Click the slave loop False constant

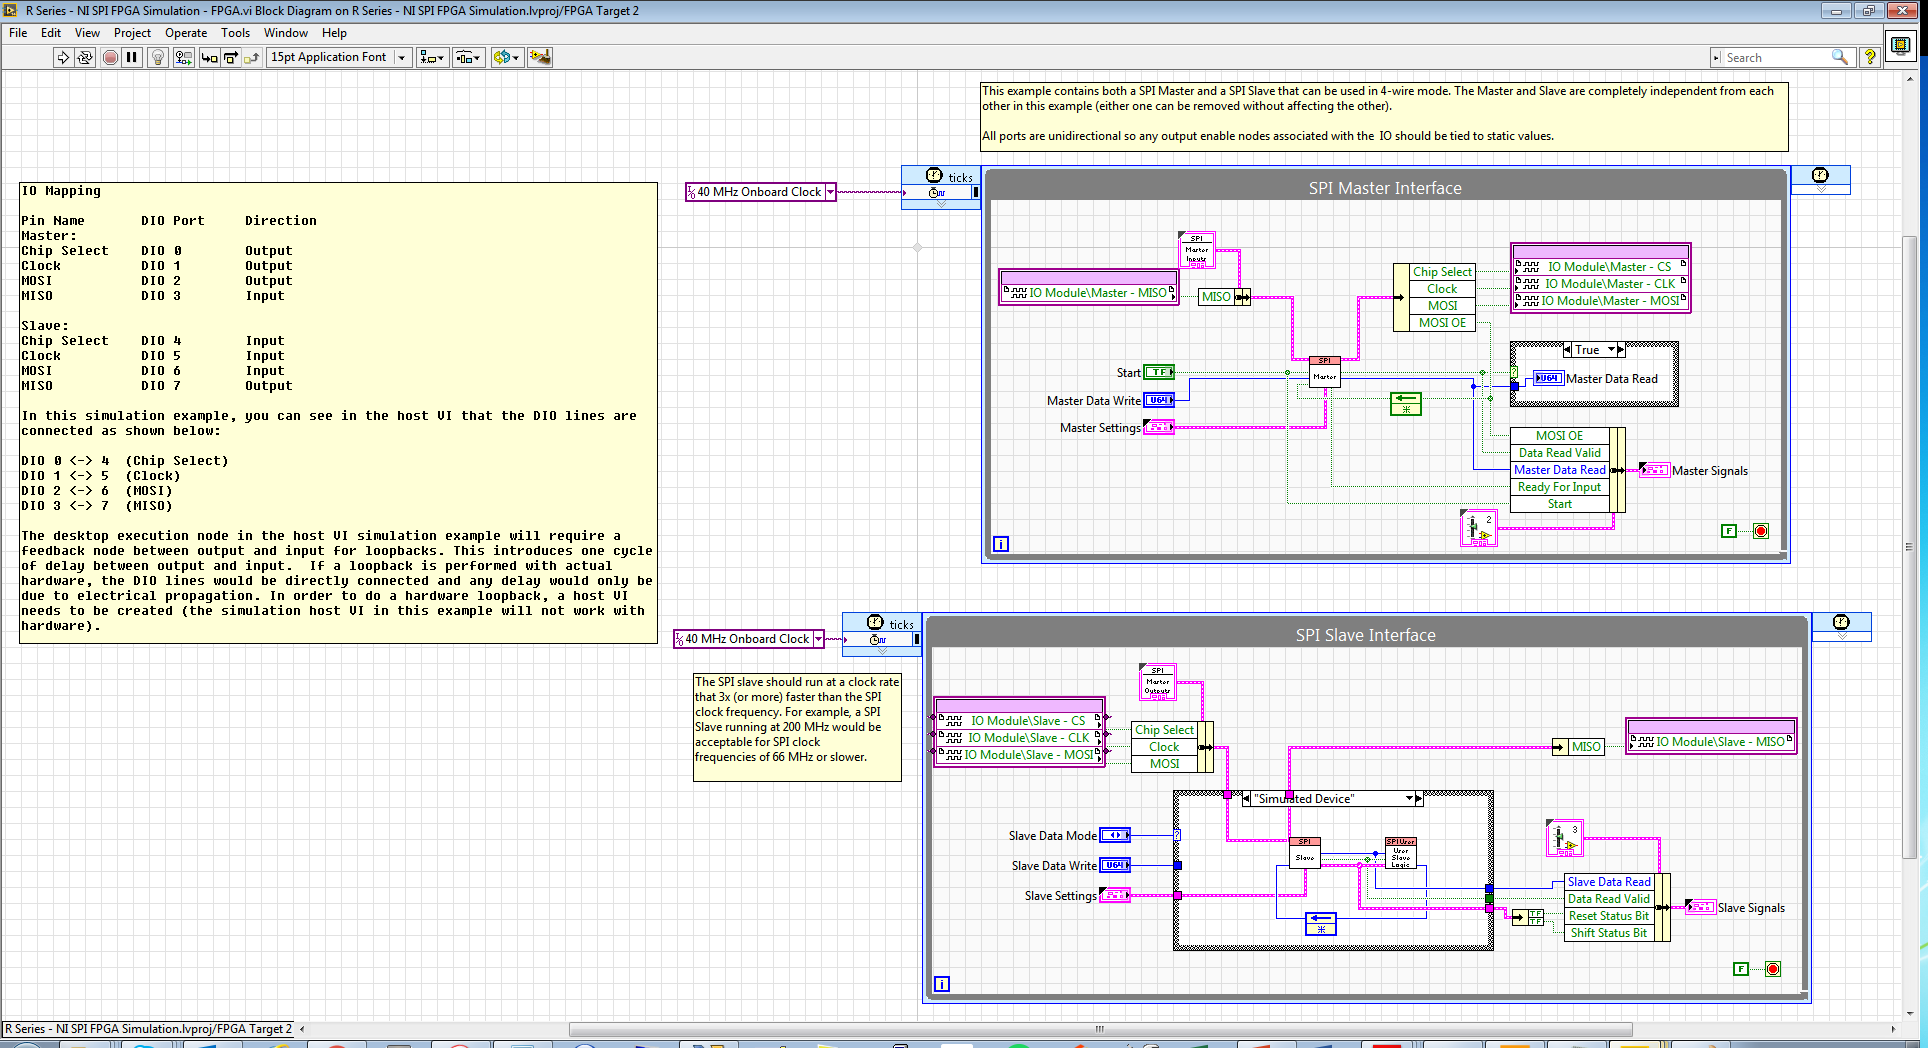coord(1741,969)
